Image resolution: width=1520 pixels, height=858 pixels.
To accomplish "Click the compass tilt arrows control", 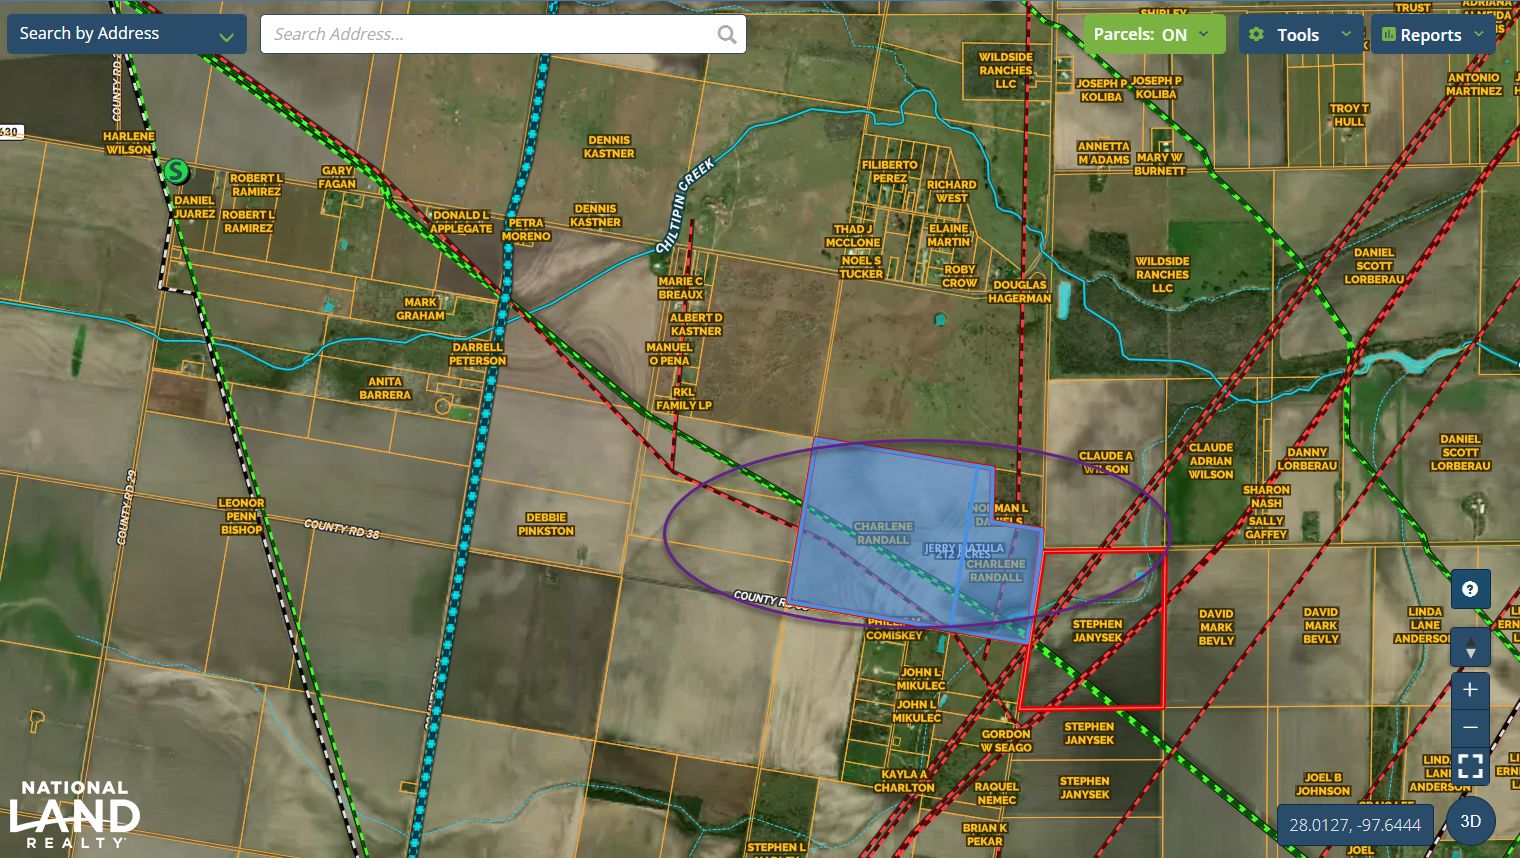I will 1470,647.
